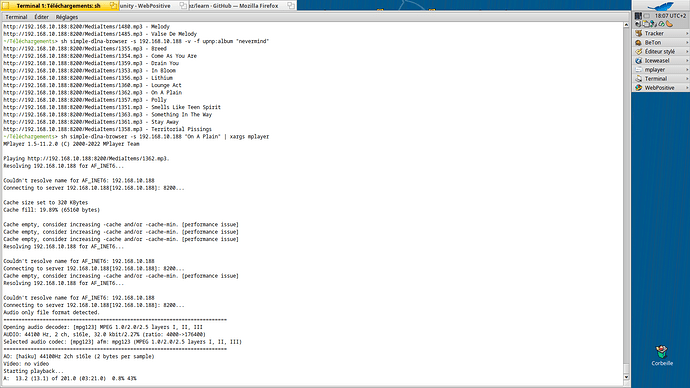Click 'Playing http://192.168.10.188:8200/MediaItems/1362.mp3.' line

click(86, 158)
